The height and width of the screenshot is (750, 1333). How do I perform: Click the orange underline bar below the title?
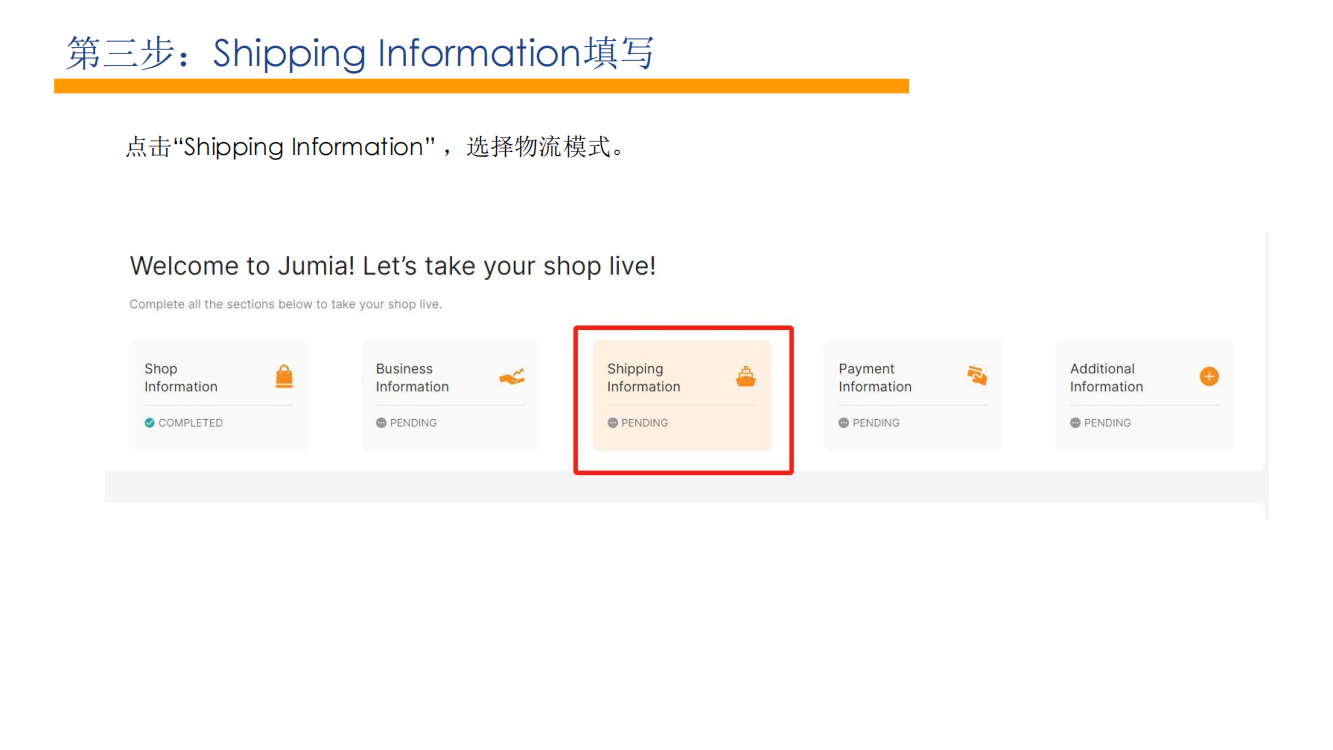click(x=481, y=86)
